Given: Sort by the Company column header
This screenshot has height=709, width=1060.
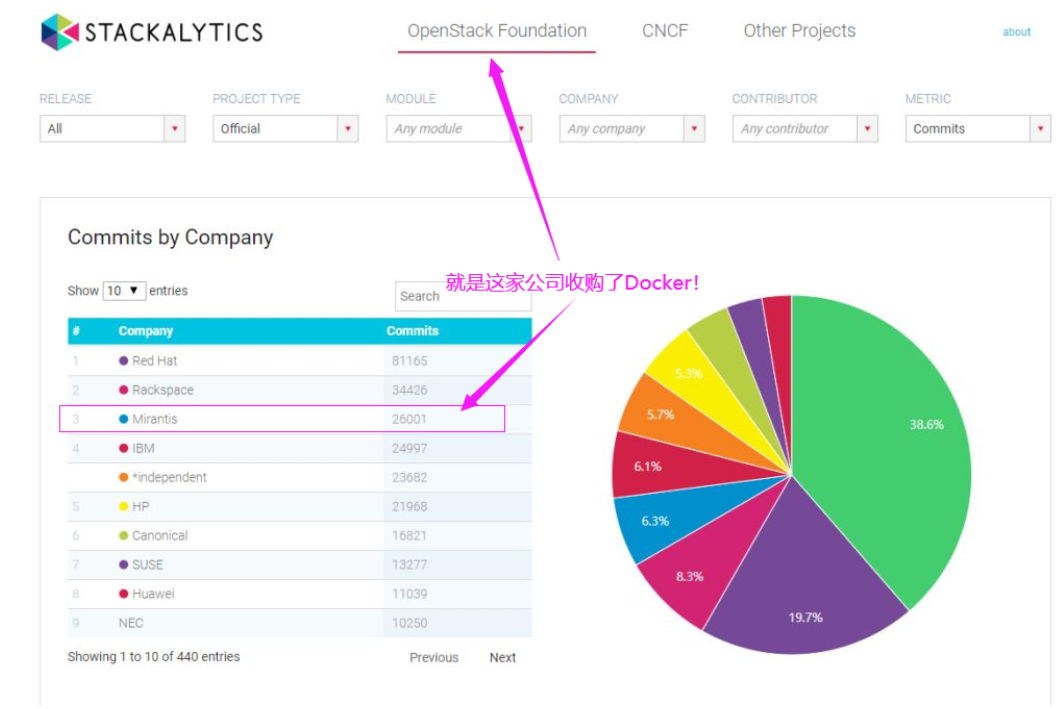Looking at the screenshot, I should tap(145, 331).
